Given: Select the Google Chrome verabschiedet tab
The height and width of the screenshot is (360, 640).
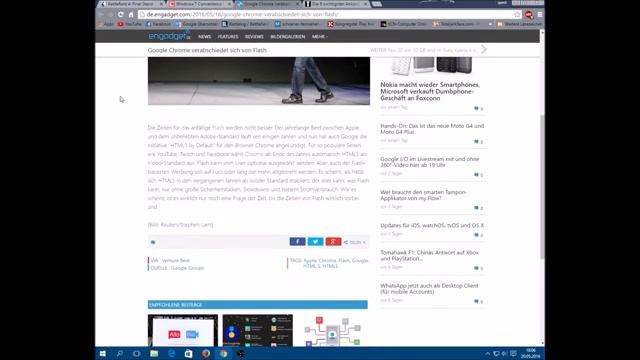Looking at the screenshot, I should pyautogui.click(x=268, y=4).
